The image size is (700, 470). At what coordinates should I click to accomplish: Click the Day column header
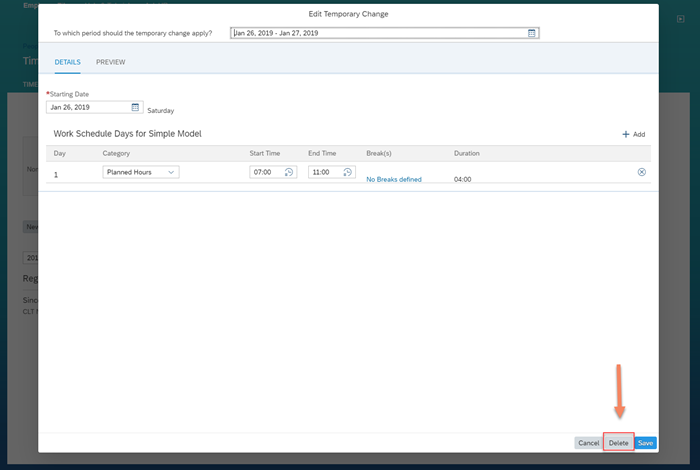click(x=59, y=153)
